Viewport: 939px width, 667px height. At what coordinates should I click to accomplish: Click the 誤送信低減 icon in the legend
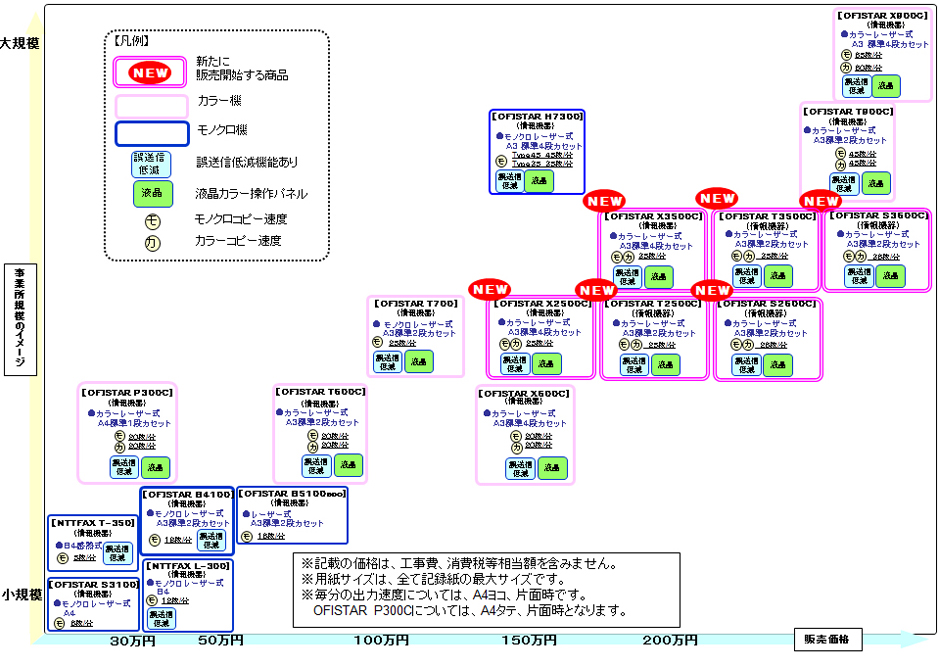(x=151, y=164)
